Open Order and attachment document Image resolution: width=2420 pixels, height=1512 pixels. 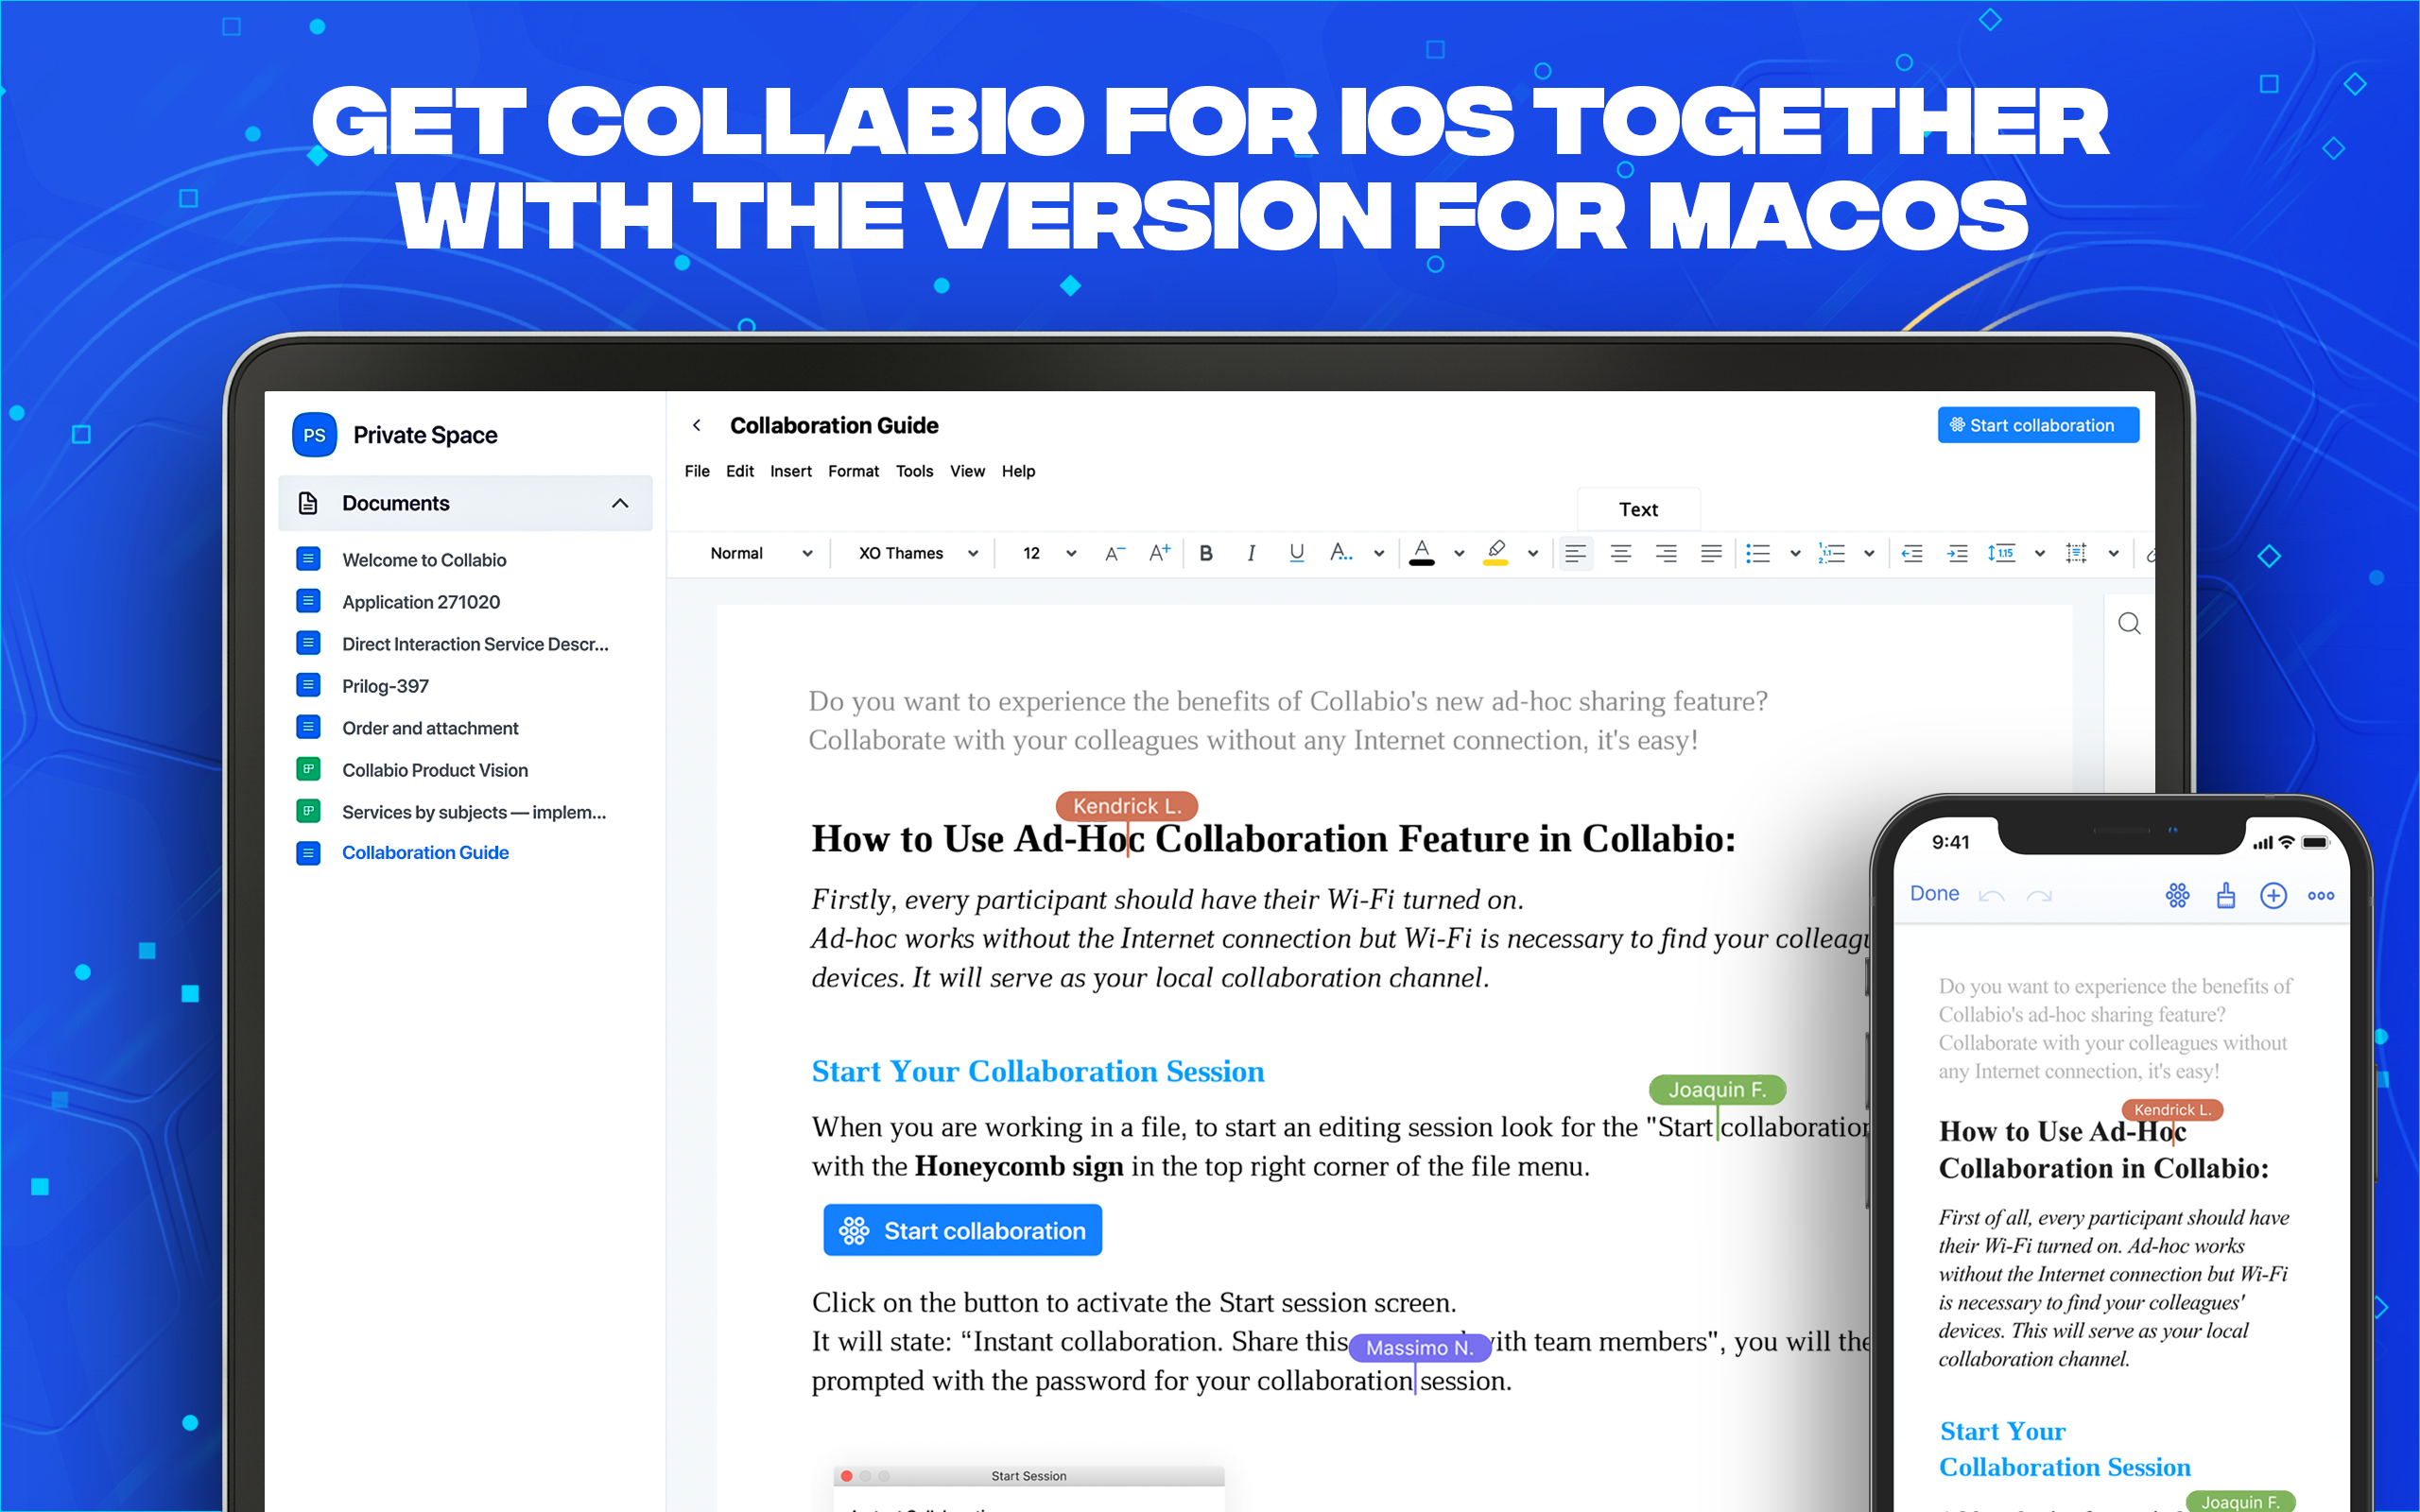tap(430, 728)
